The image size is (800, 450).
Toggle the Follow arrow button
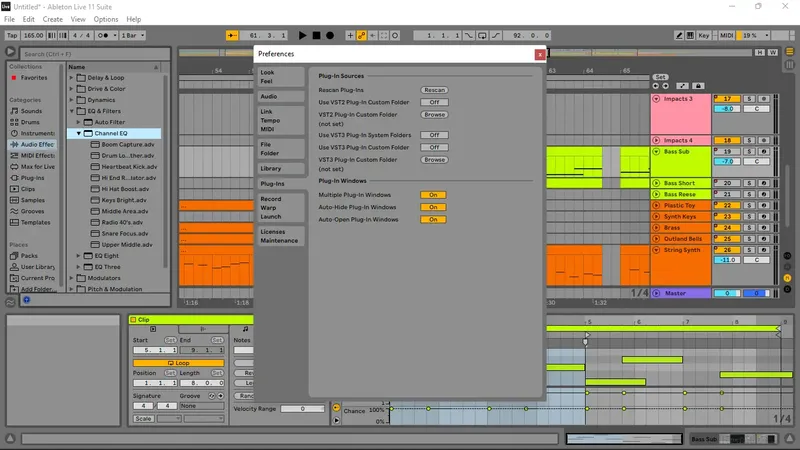[x=232, y=35]
